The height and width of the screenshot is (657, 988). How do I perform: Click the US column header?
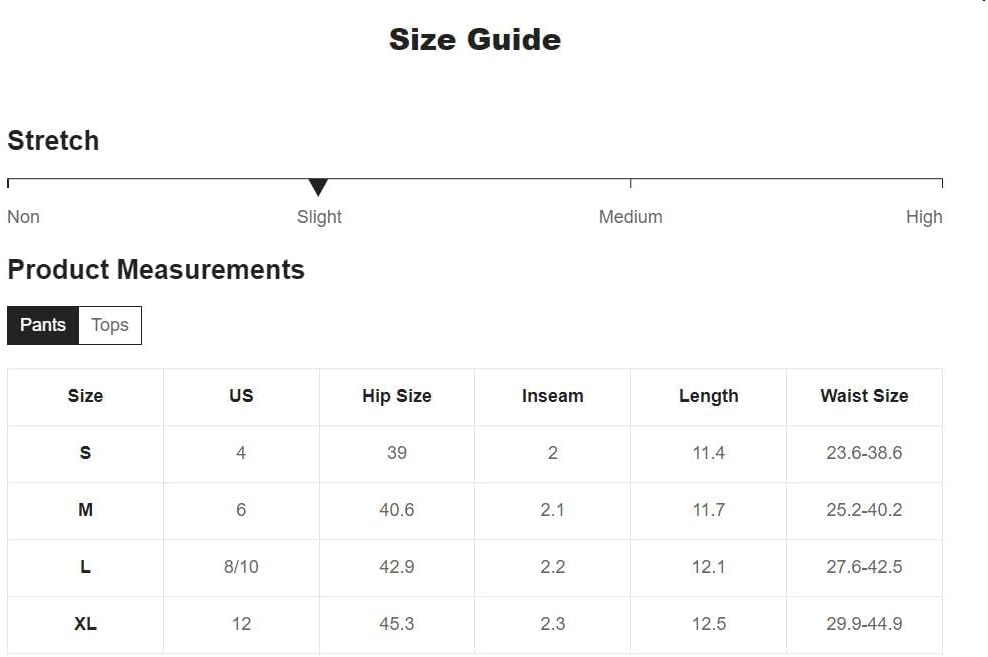pyautogui.click(x=241, y=396)
